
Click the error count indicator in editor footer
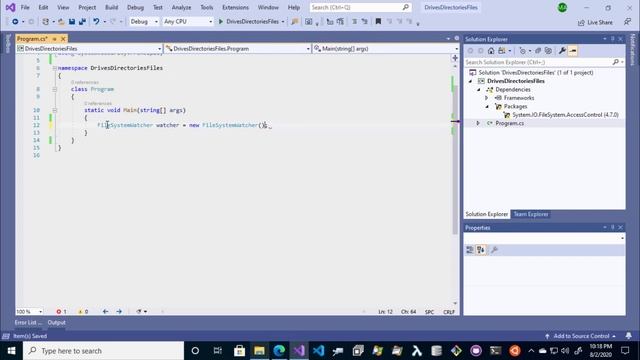tap(61, 311)
